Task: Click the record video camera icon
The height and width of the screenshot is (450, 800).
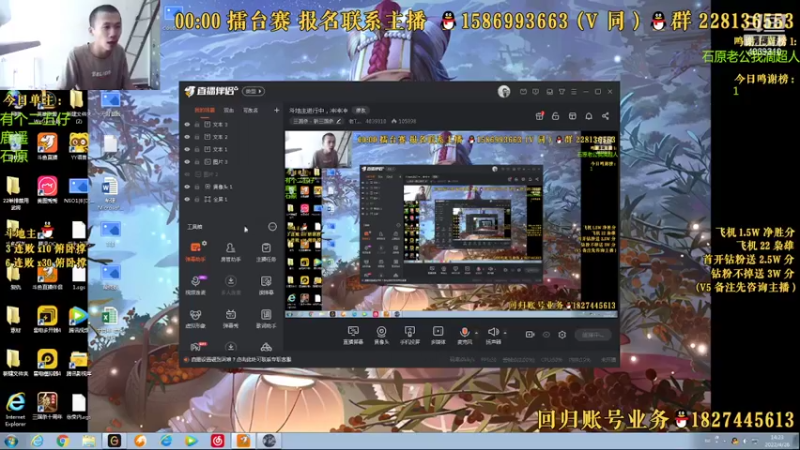Action: pyautogui.click(x=530, y=335)
